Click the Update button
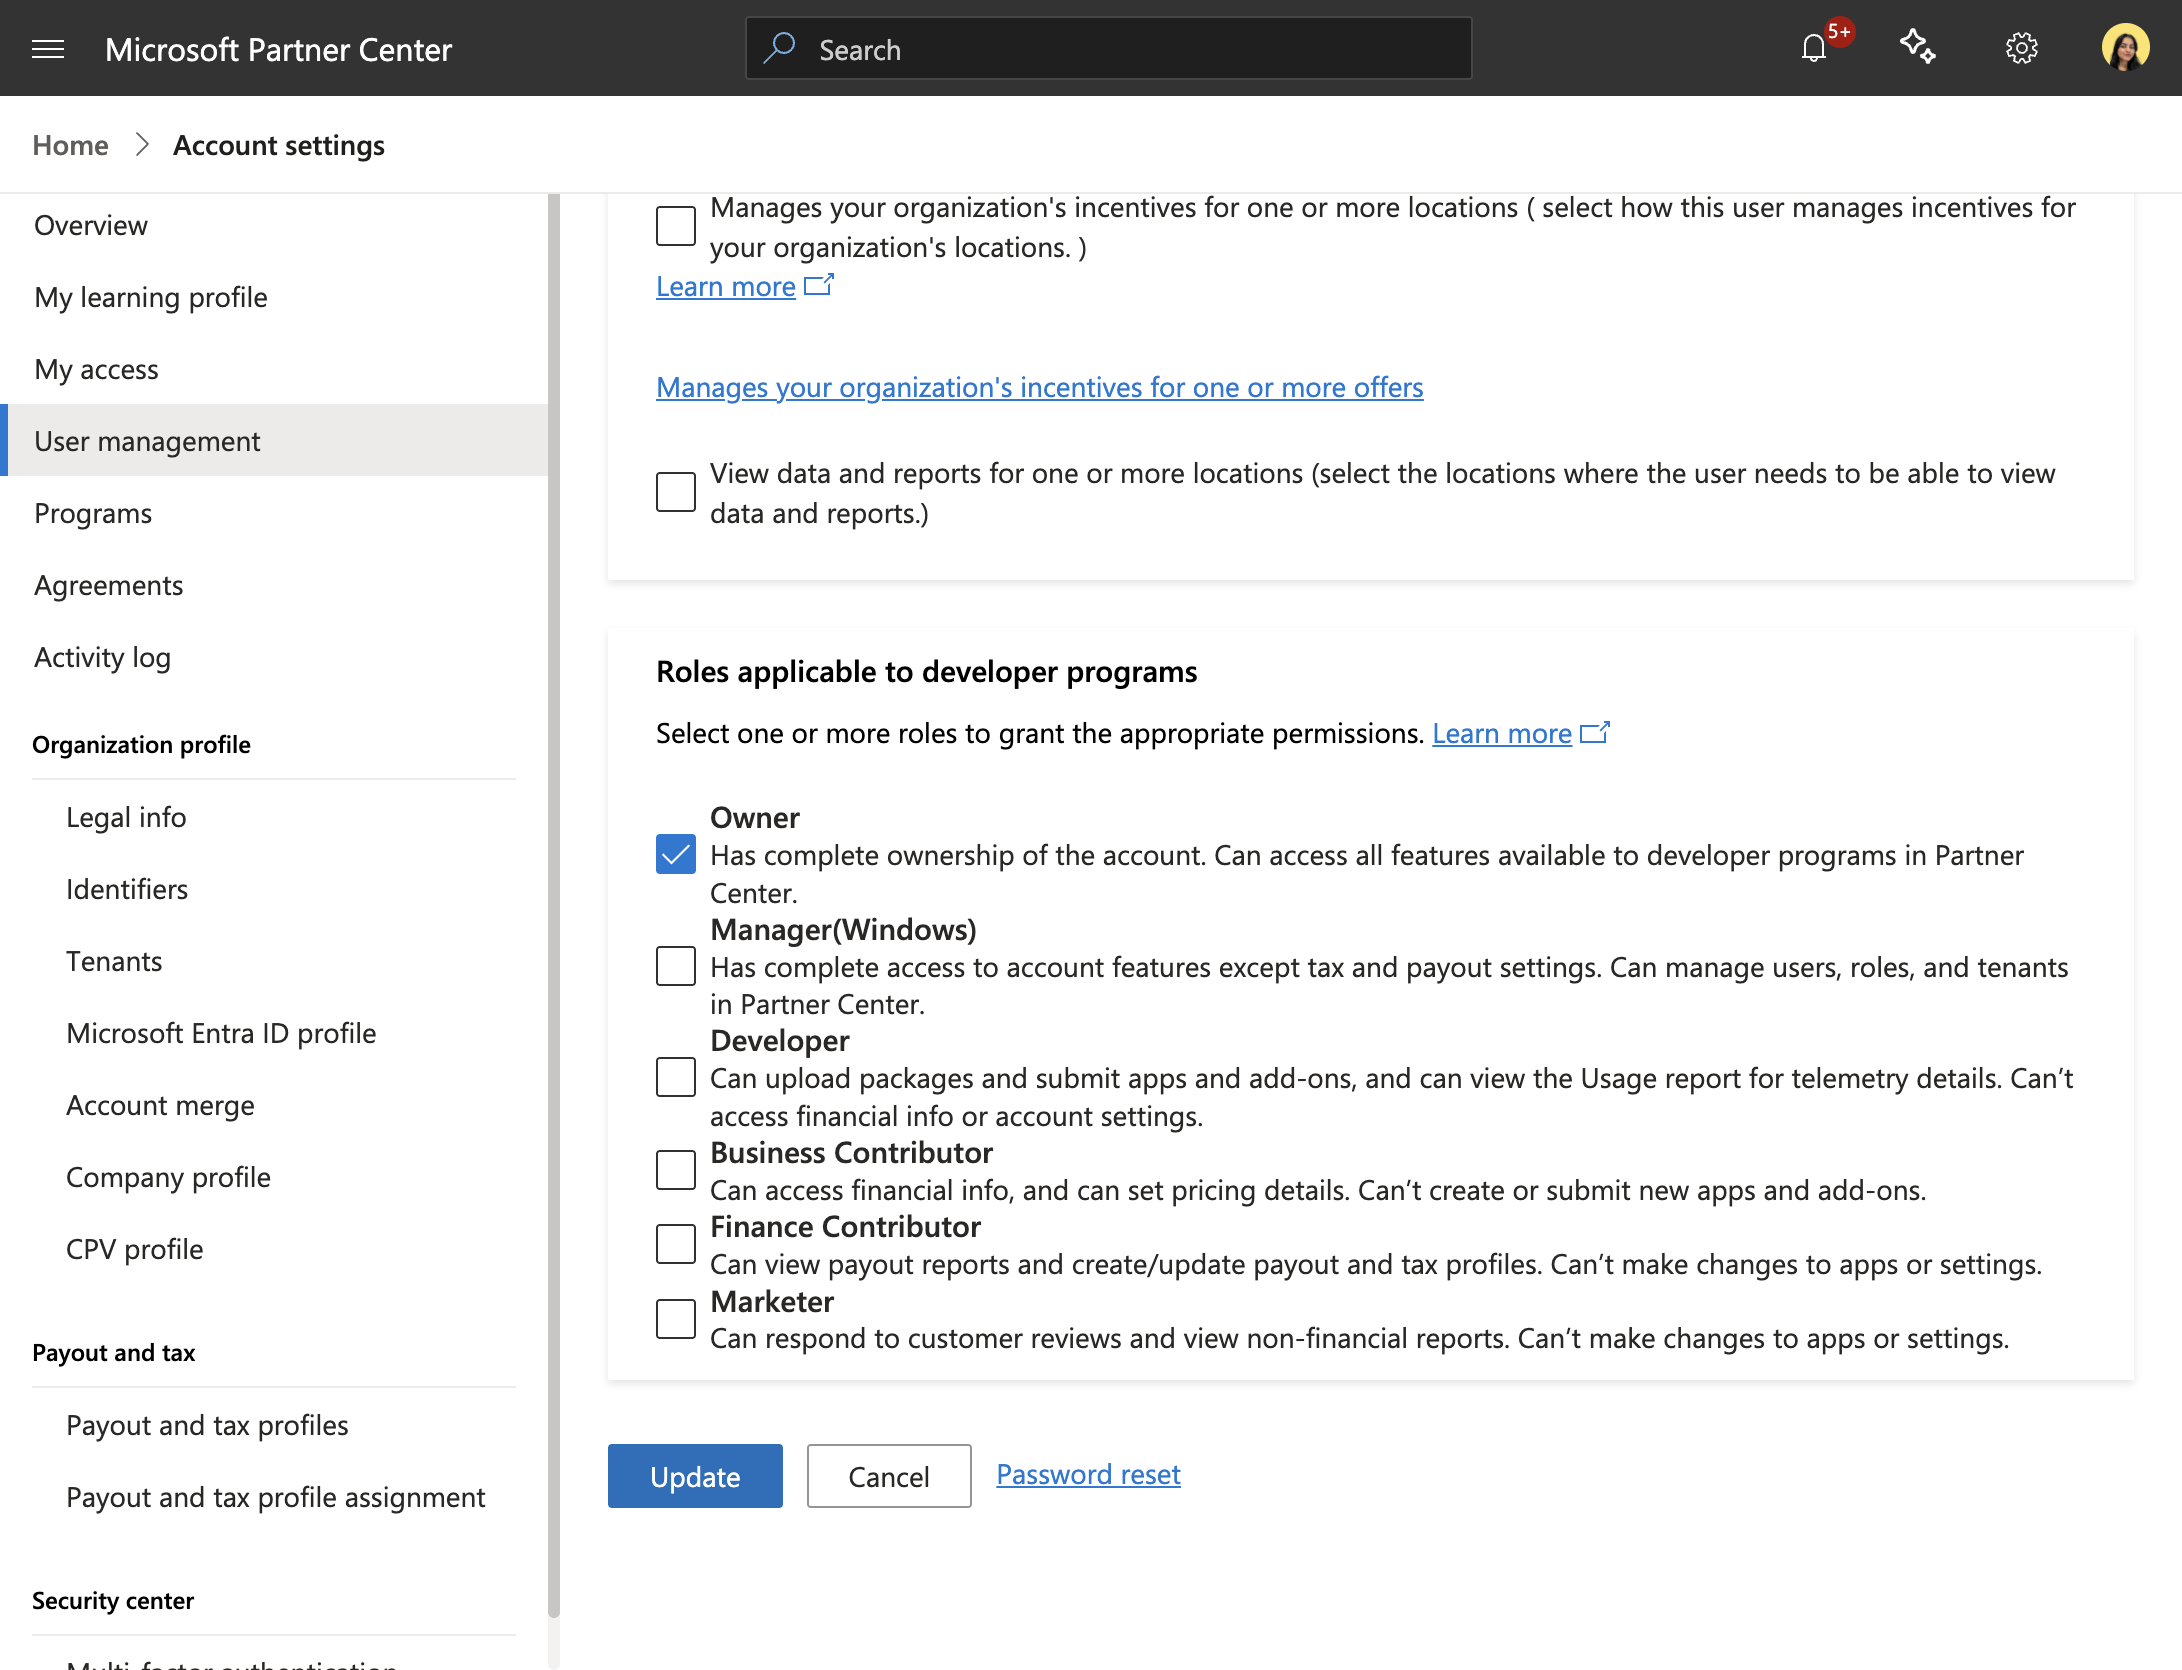 [695, 1476]
